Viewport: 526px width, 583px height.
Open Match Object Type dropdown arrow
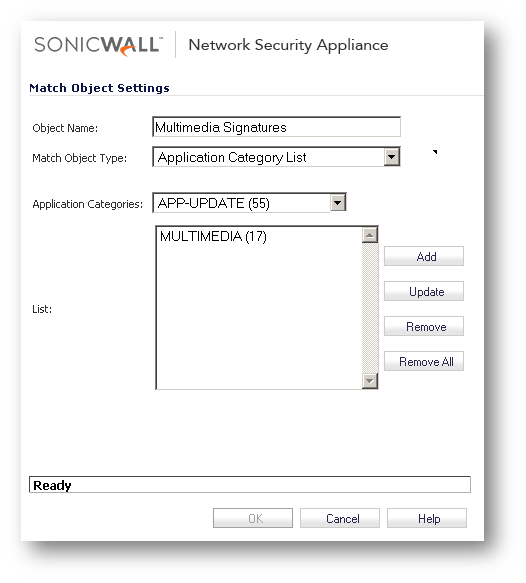coord(391,157)
